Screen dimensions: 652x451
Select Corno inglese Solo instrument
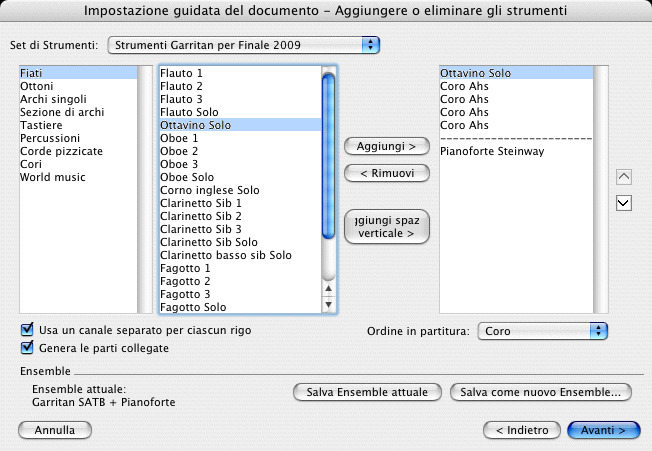210,190
